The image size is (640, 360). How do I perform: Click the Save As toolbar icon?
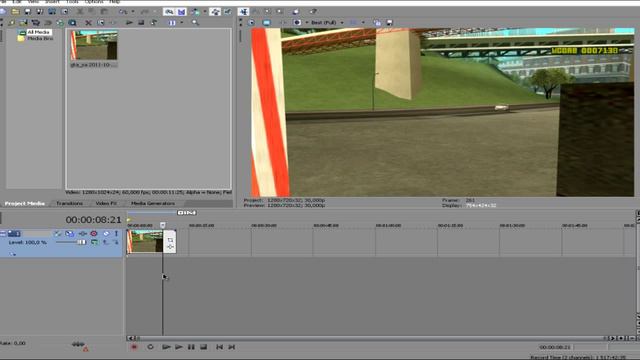(x=40, y=11)
